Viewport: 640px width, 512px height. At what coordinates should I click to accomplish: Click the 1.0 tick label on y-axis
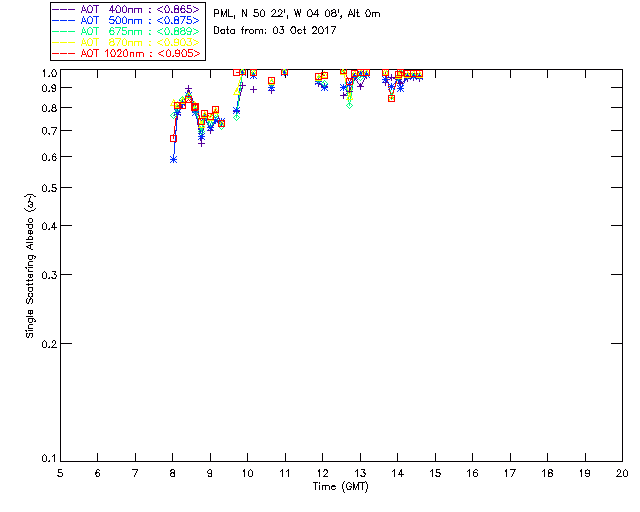tap(46, 74)
